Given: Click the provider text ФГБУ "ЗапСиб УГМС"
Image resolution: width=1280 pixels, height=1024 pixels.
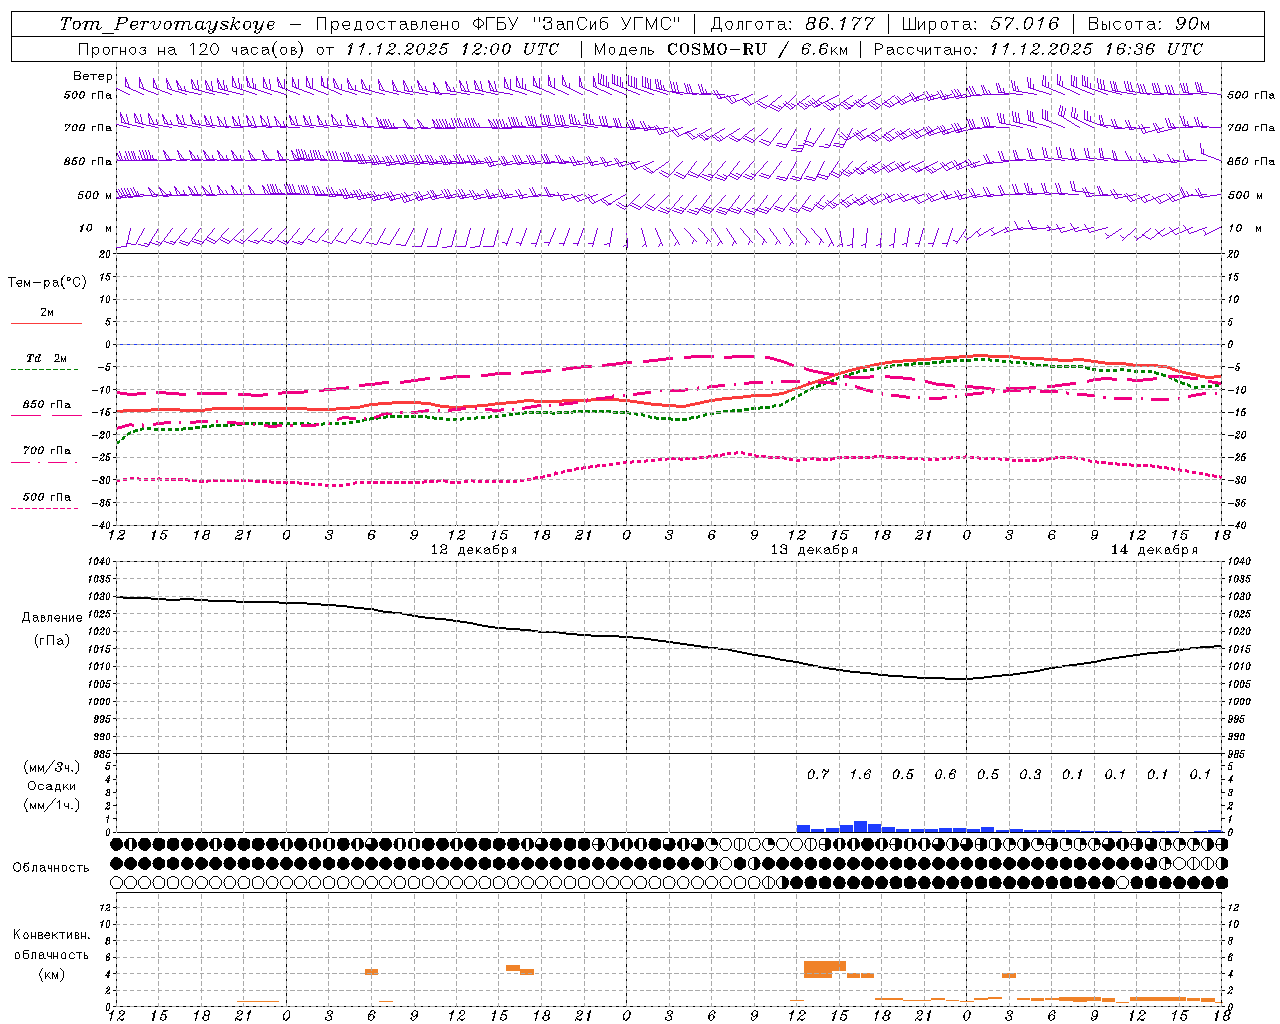Looking at the screenshot, I should 576,24.
